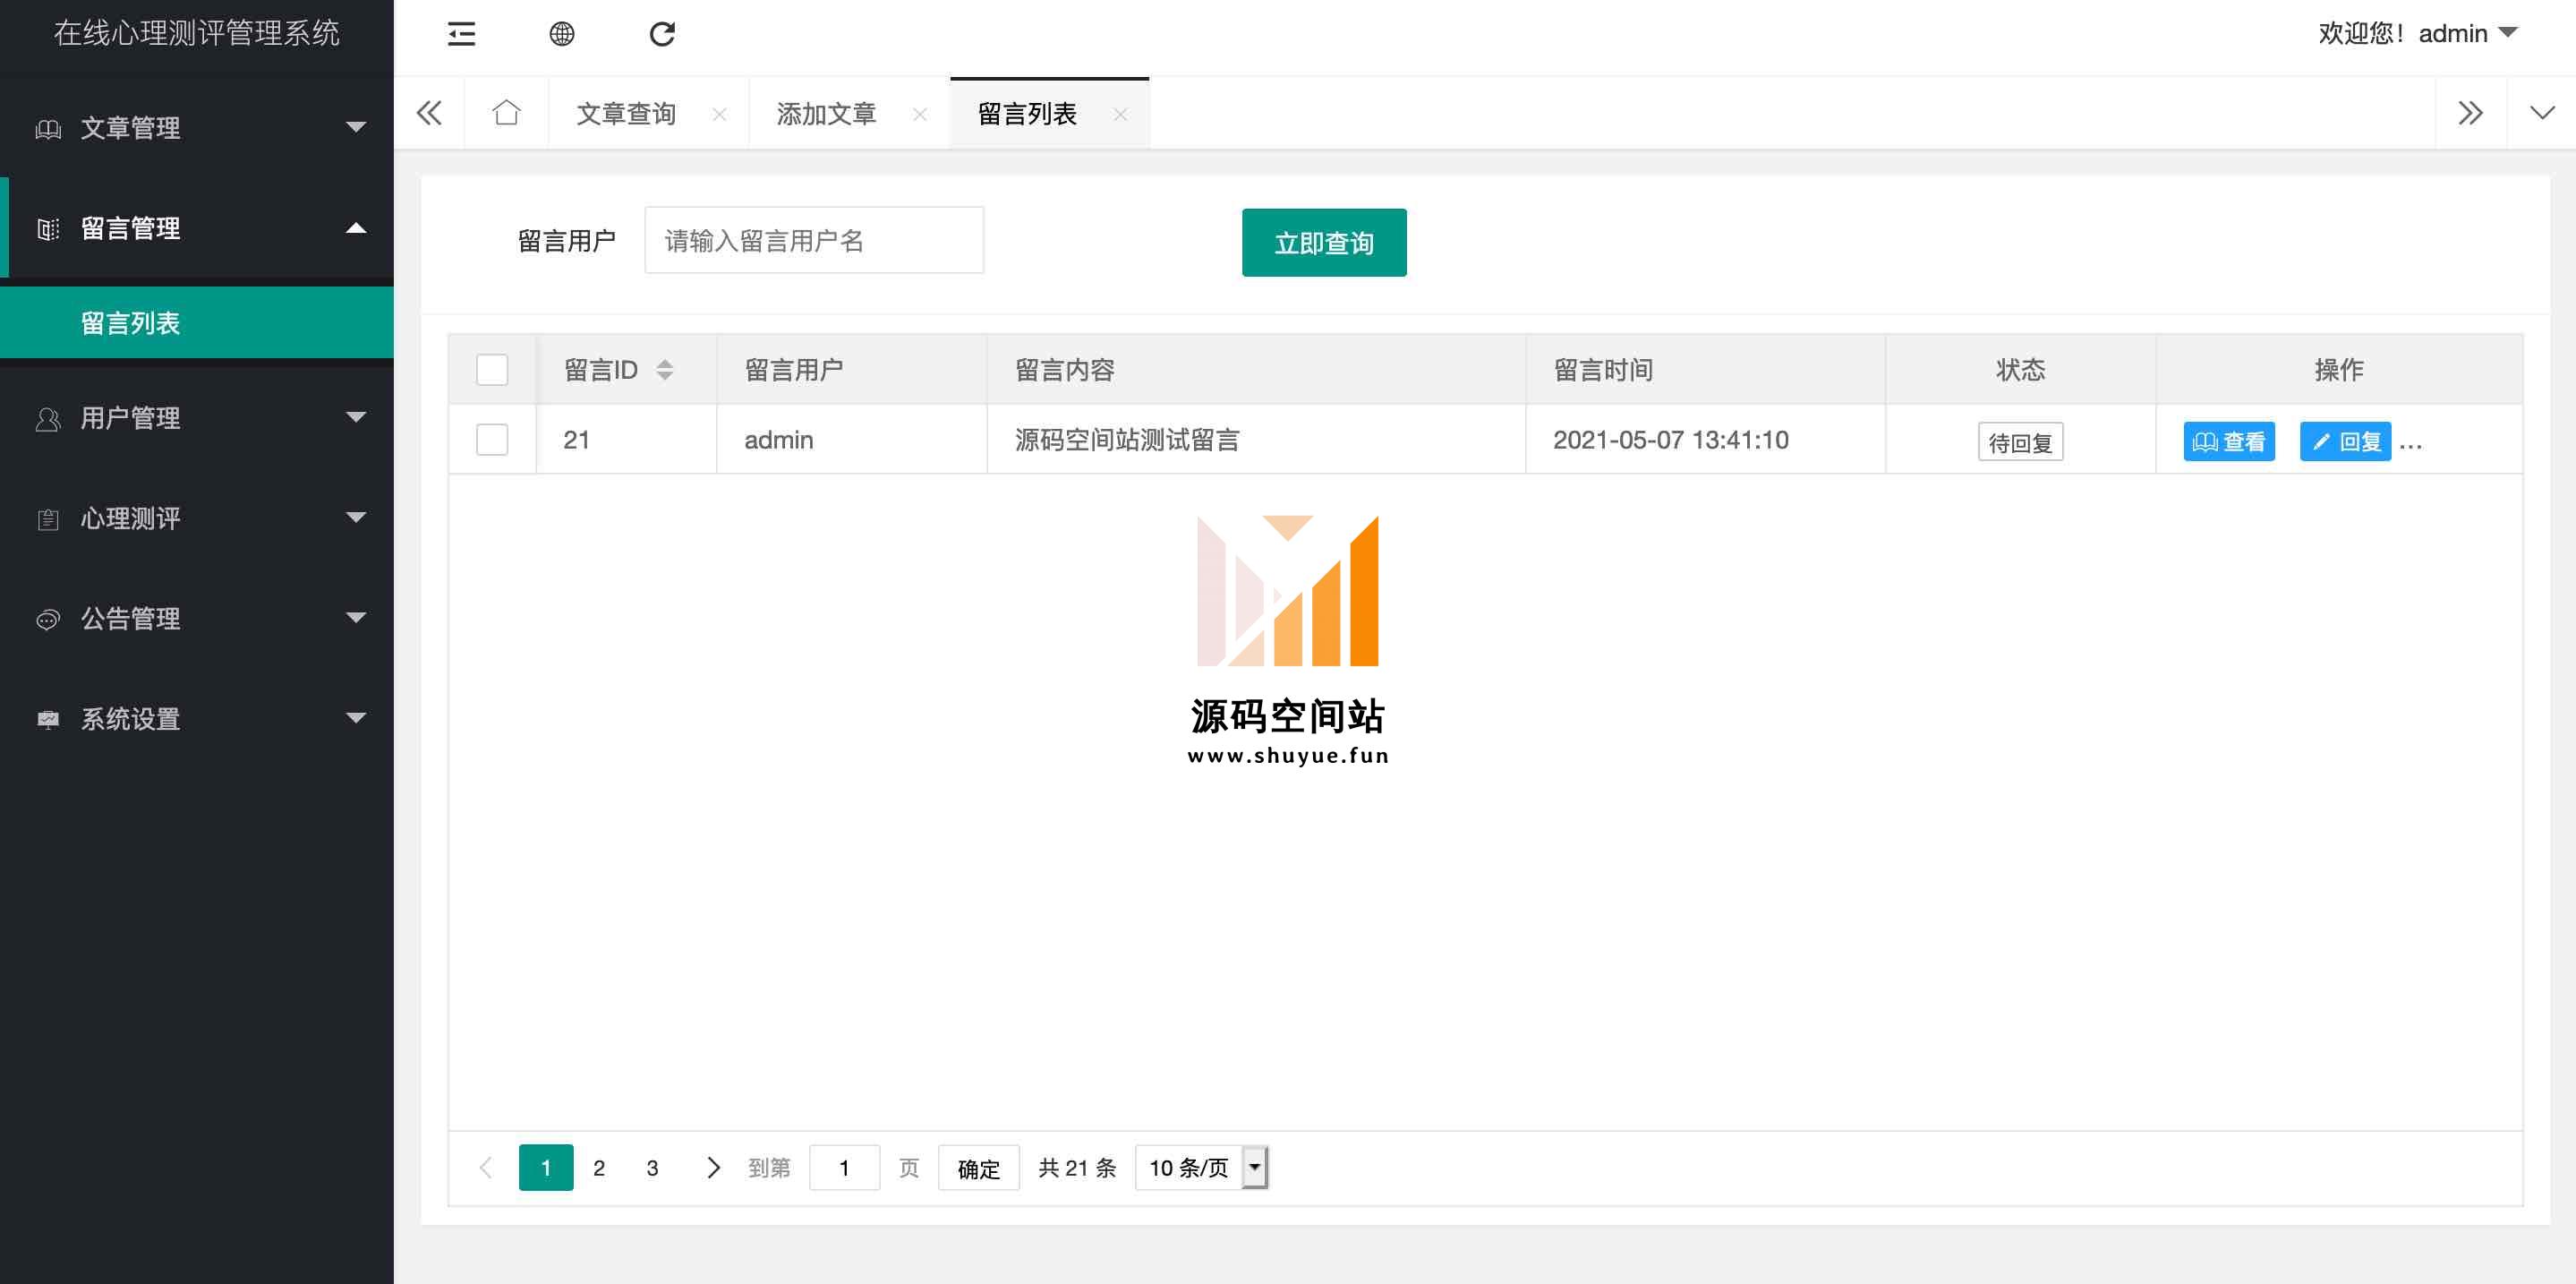This screenshot has width=2576, height=1284.
Task: Click the 立即查询 search button
Action: click(1324, 243)
